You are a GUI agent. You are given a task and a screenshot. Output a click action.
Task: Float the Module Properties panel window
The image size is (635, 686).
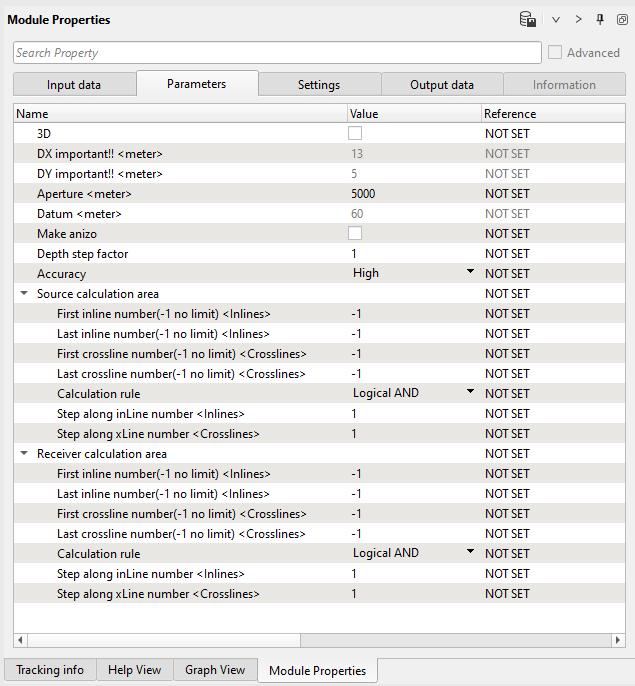[621, 19]
